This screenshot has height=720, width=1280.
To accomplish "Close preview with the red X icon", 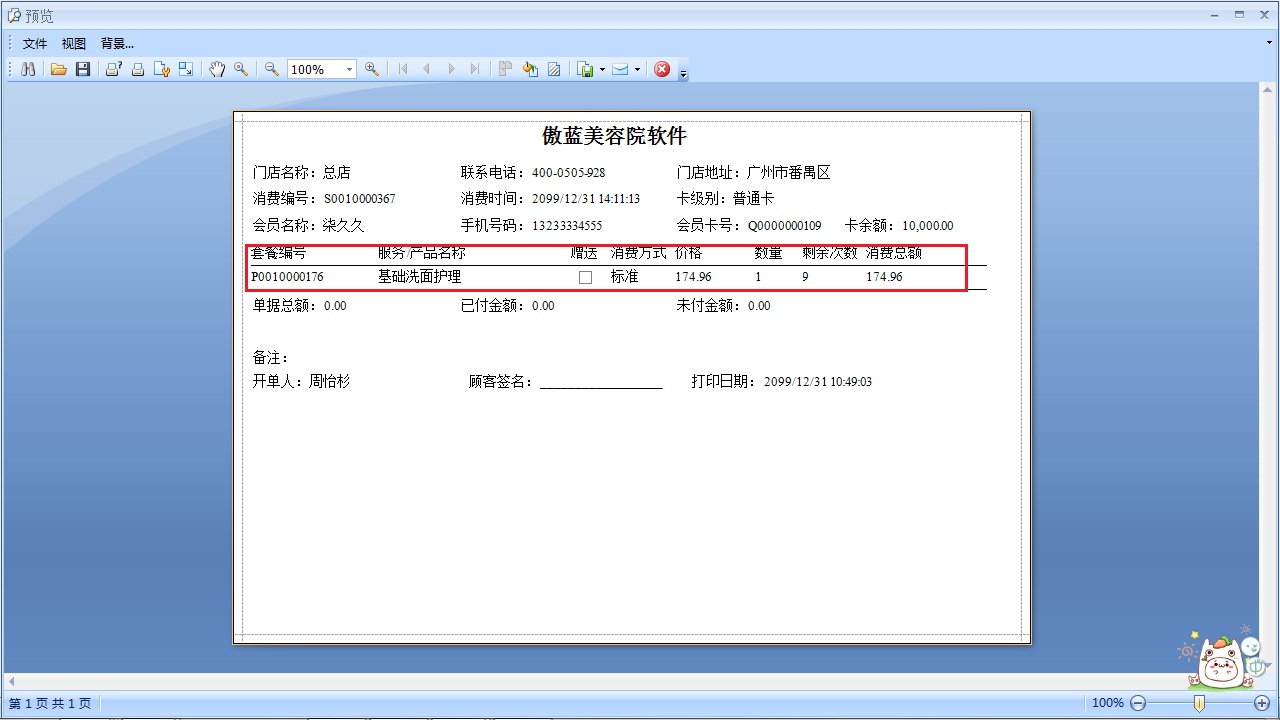I will click(x=661, y=69).
